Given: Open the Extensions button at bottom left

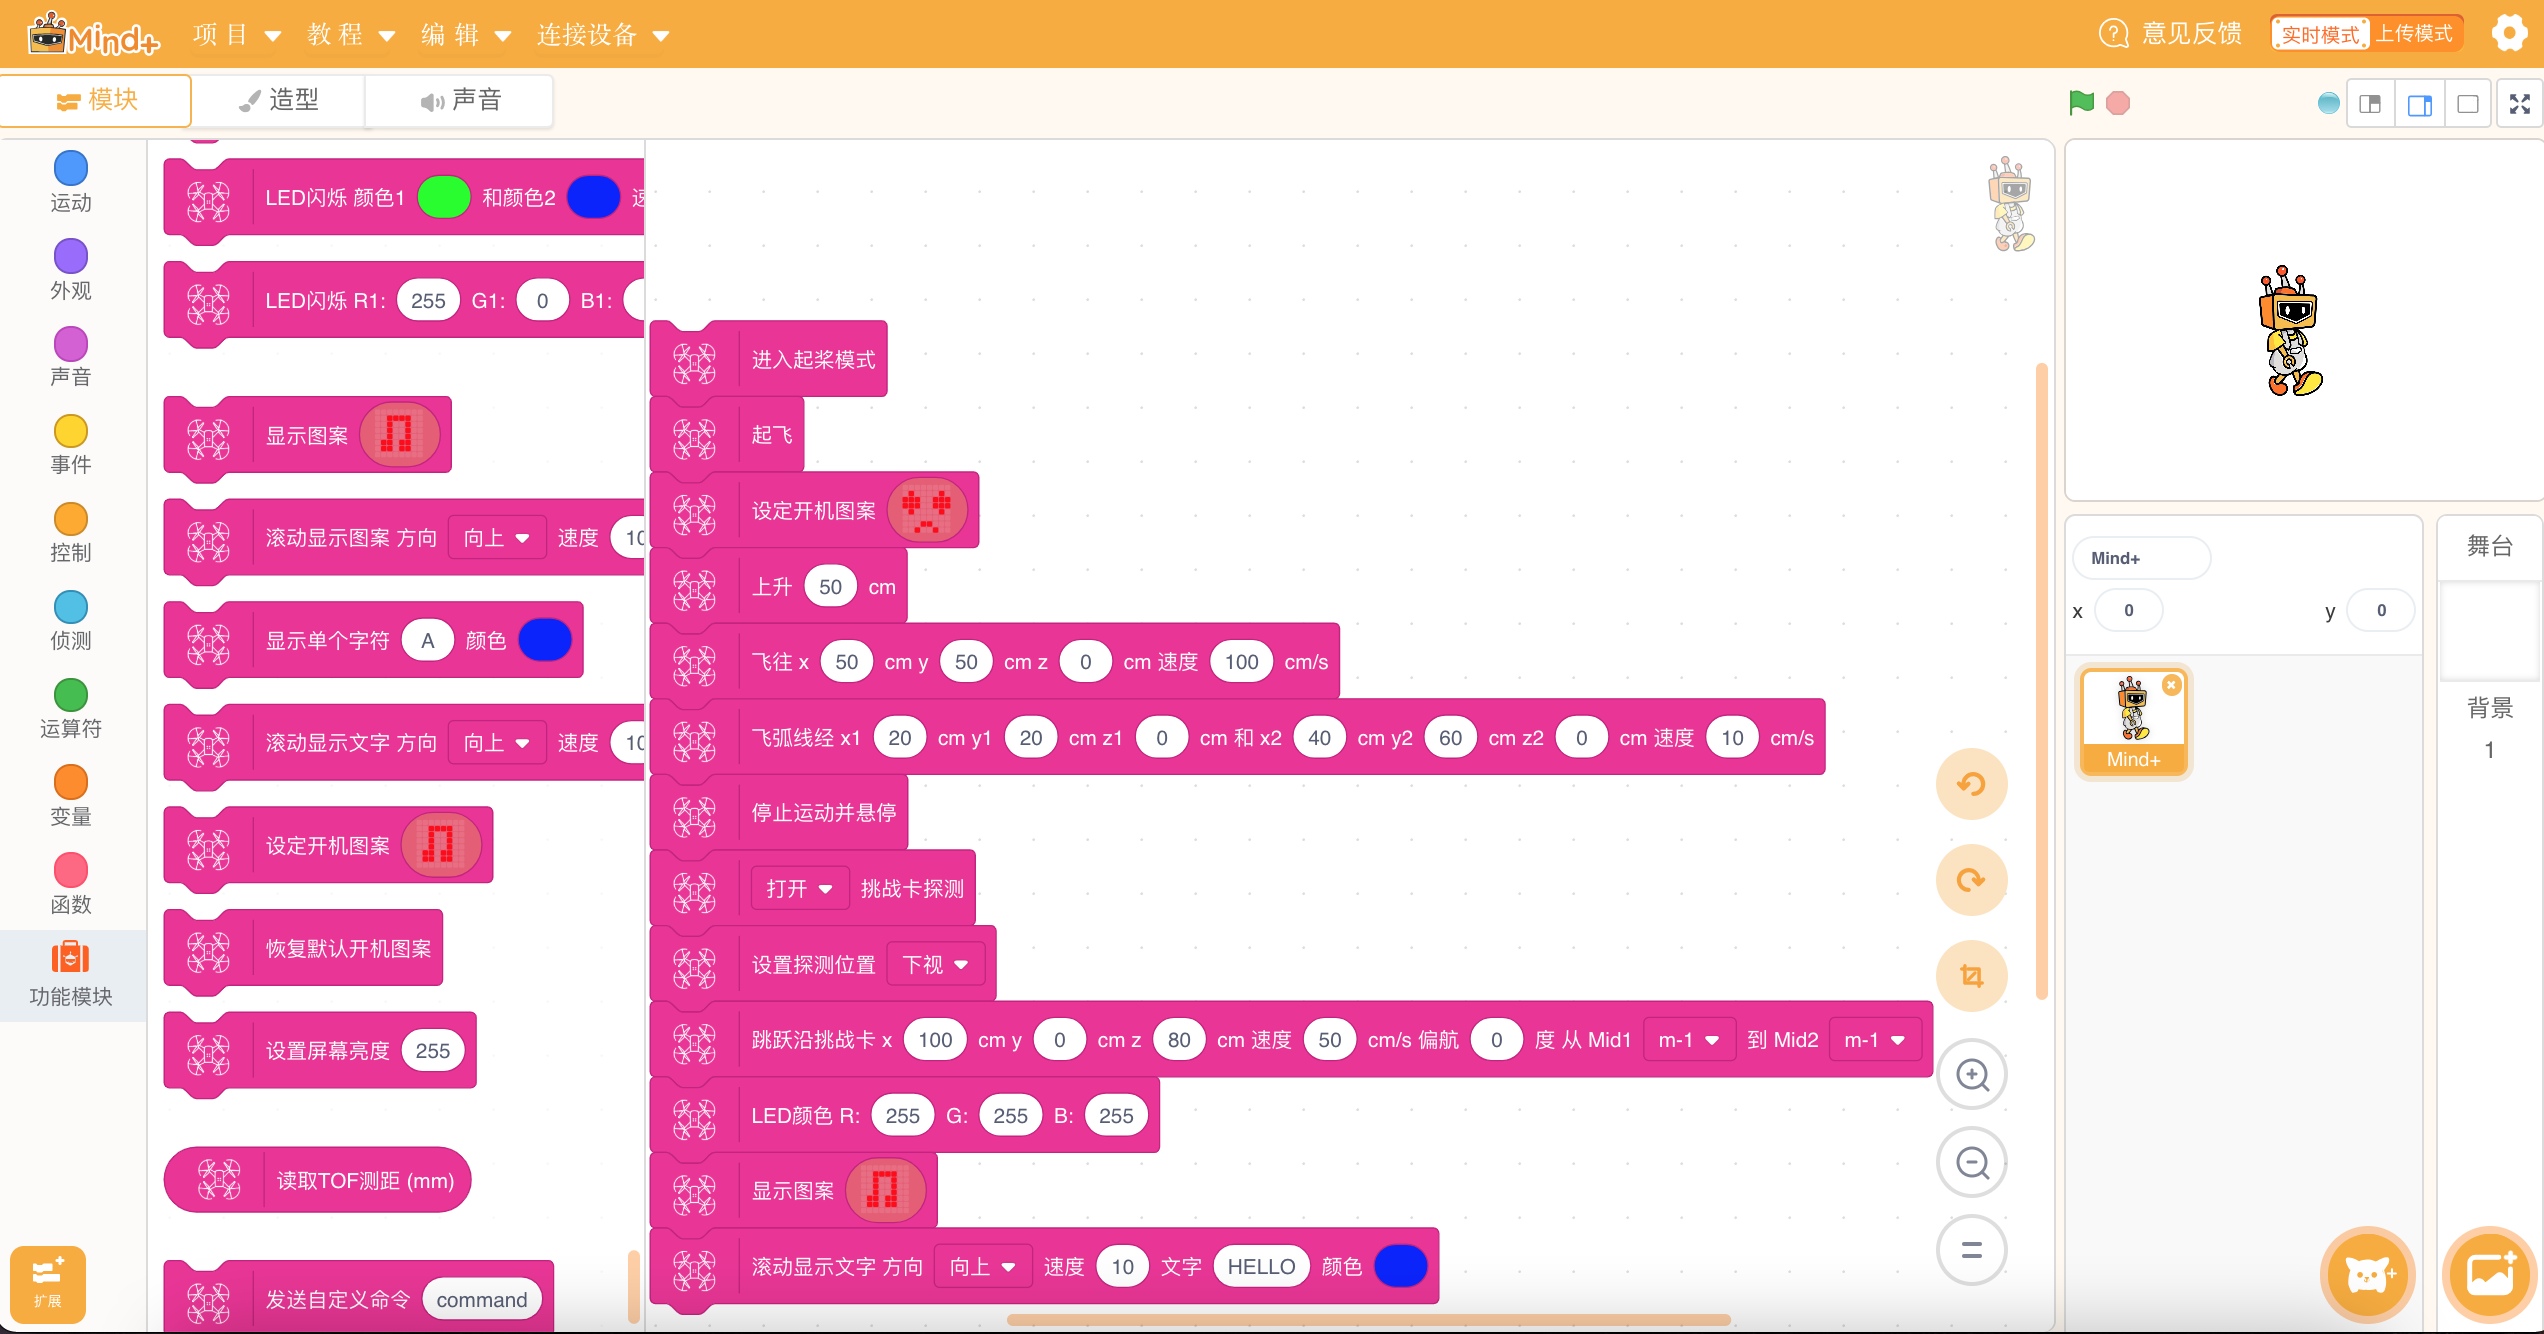Looking at the screenshot, I should click(x=47, y=1283).
